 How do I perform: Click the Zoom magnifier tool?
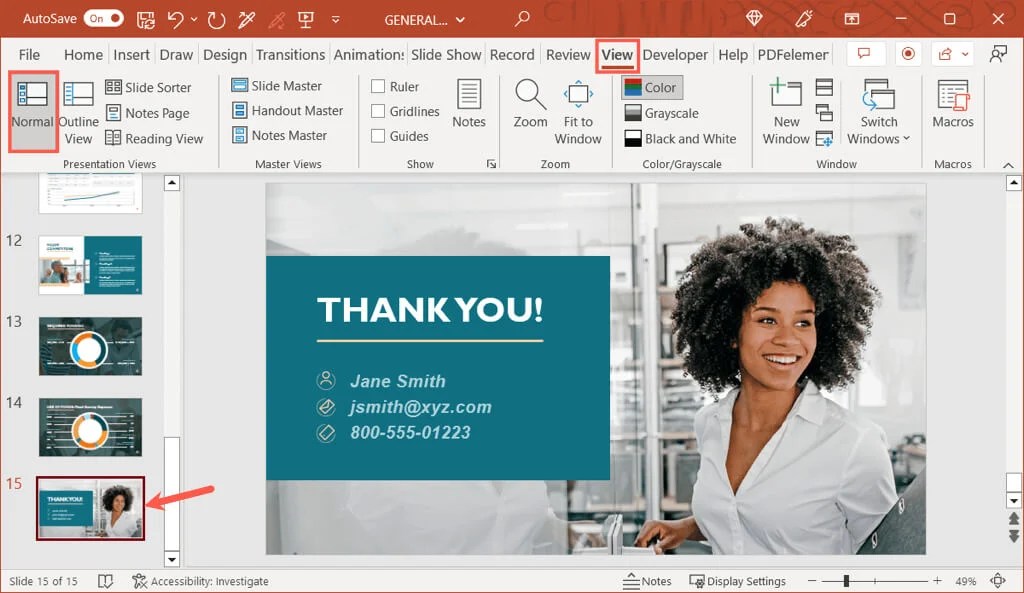click(529, 105)
